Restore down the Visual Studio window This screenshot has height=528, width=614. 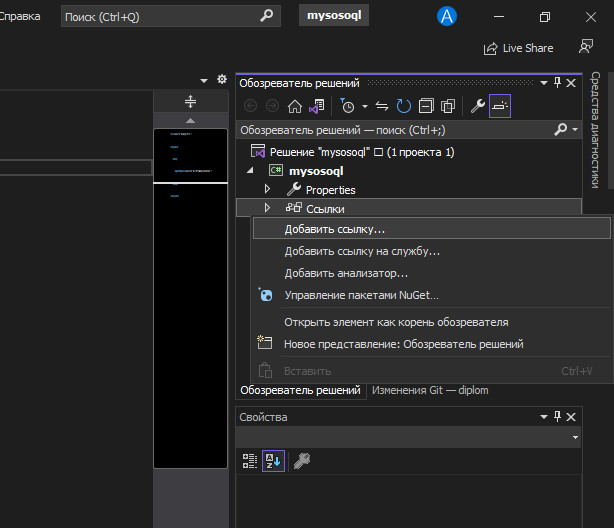pyautogui.click(x=545, y=17)
